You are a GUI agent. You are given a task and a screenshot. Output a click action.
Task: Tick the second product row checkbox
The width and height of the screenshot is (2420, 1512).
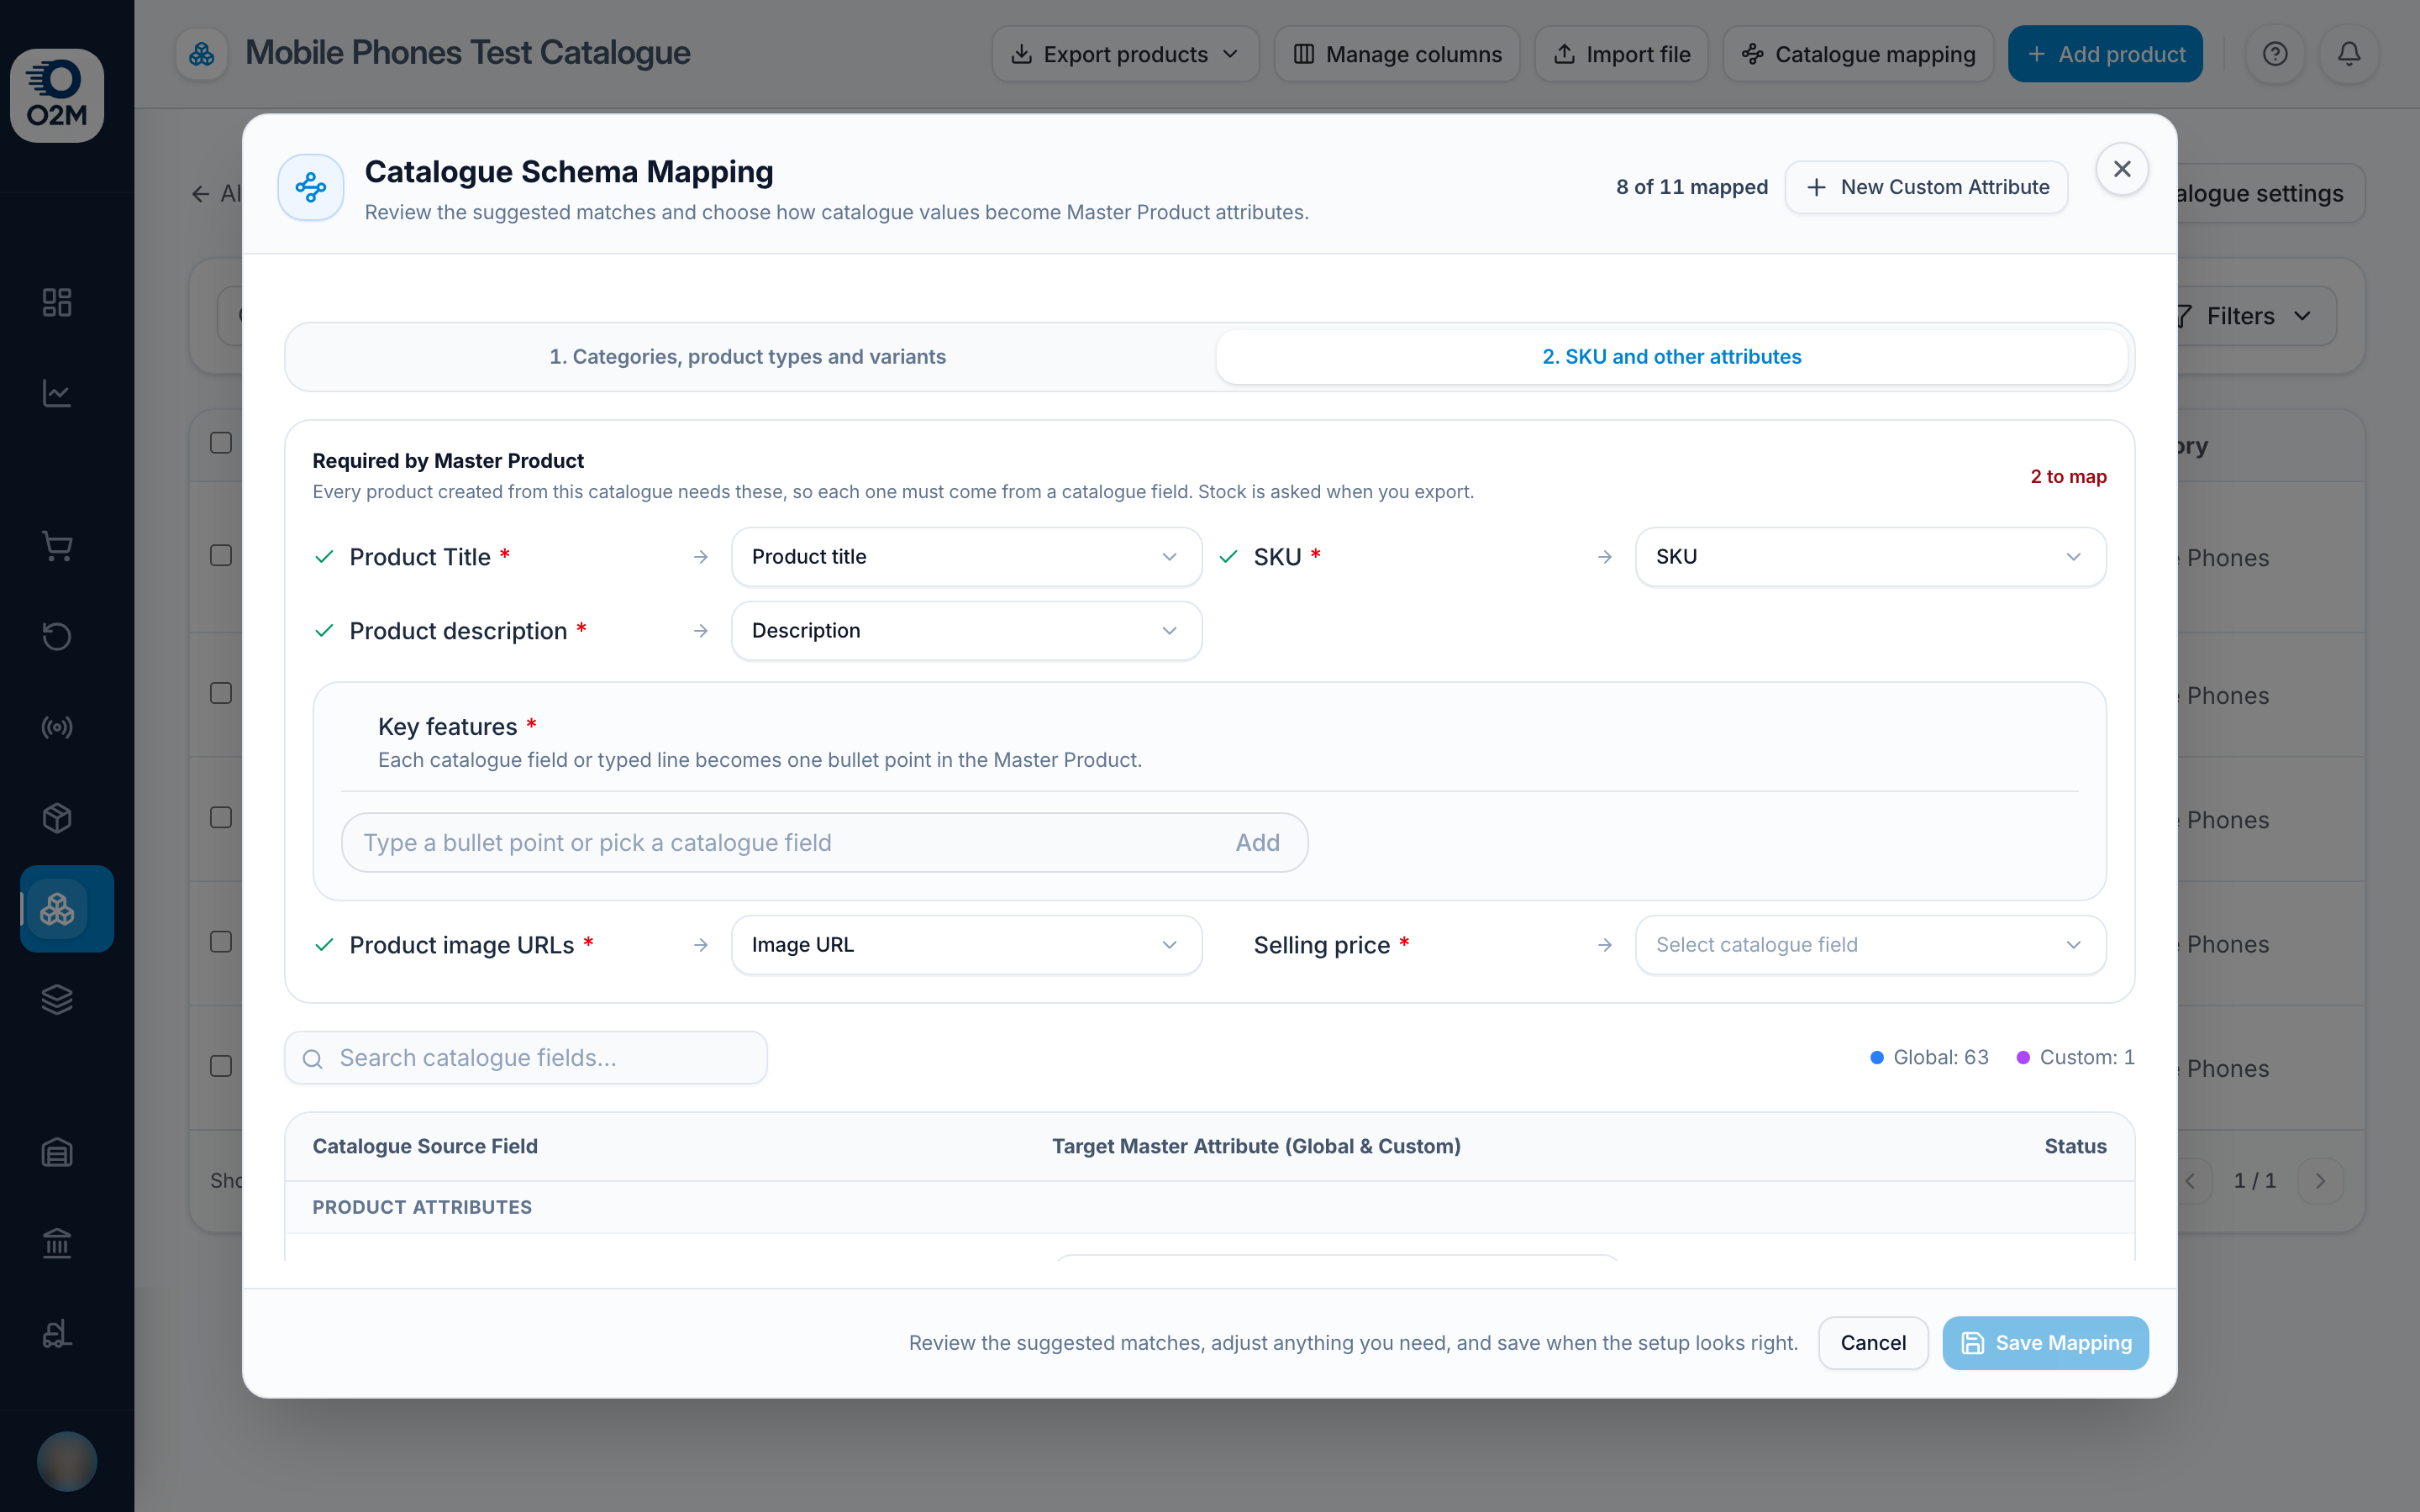point(221,694)
